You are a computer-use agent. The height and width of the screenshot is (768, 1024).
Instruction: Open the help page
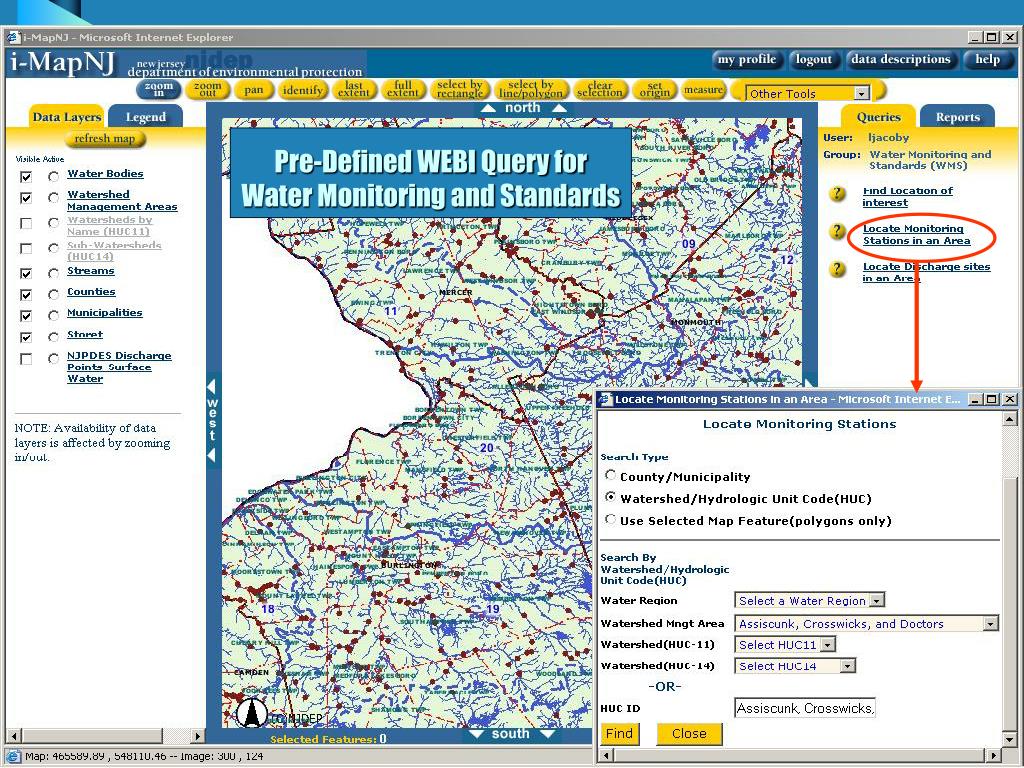987,59
